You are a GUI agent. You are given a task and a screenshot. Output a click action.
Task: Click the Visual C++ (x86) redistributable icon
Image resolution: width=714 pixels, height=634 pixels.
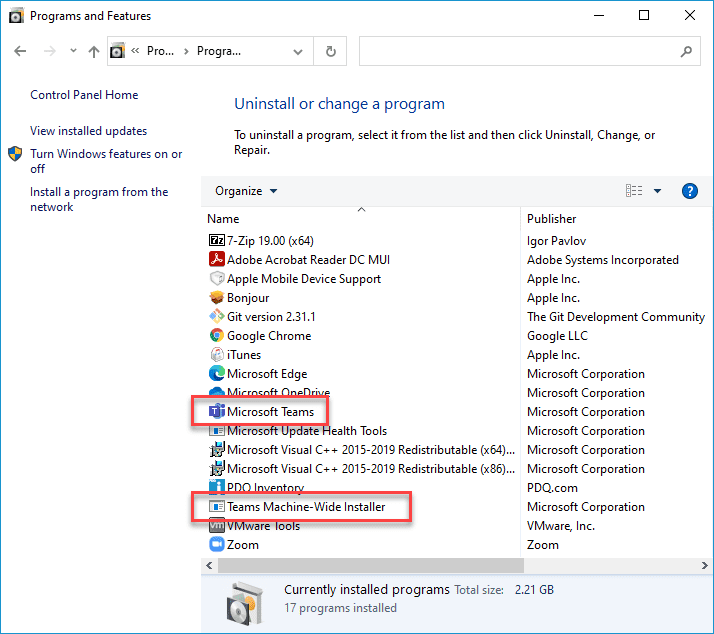click(x=217, y=468)
